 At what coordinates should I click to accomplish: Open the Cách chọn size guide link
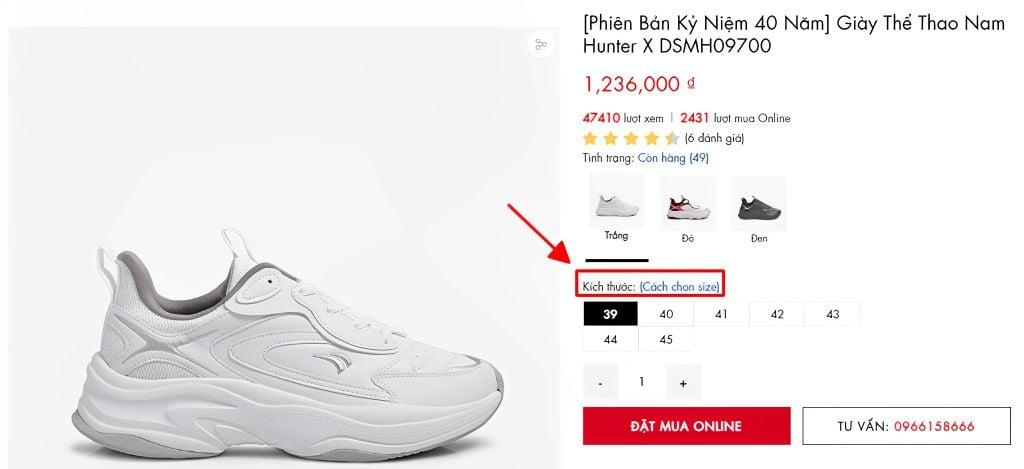click(x=680, y=287)
